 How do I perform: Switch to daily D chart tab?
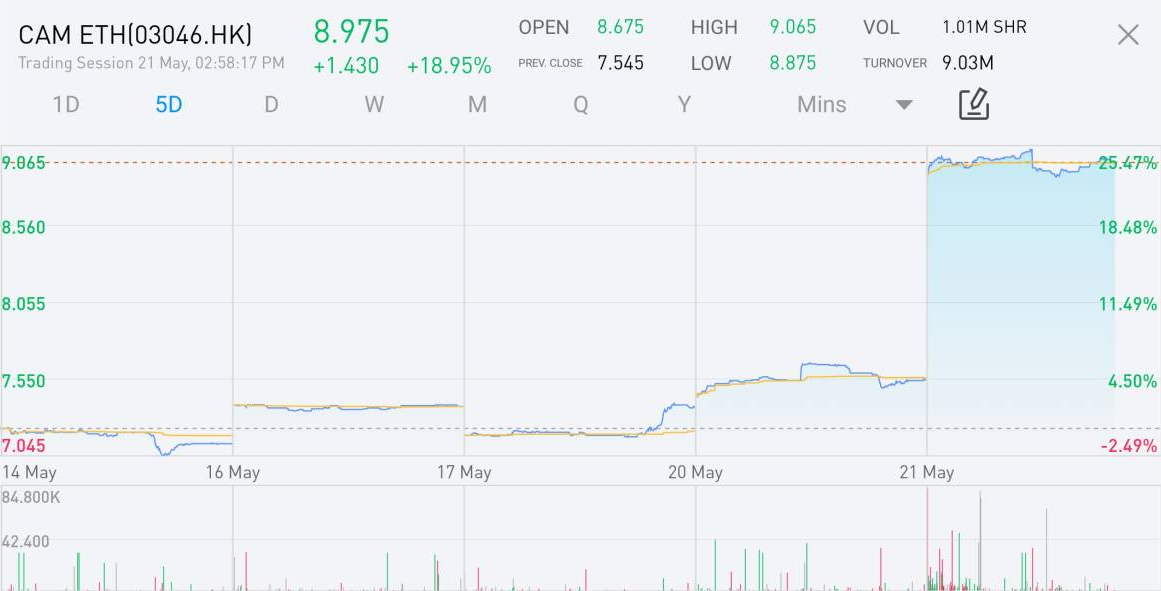tap(271, 105)
